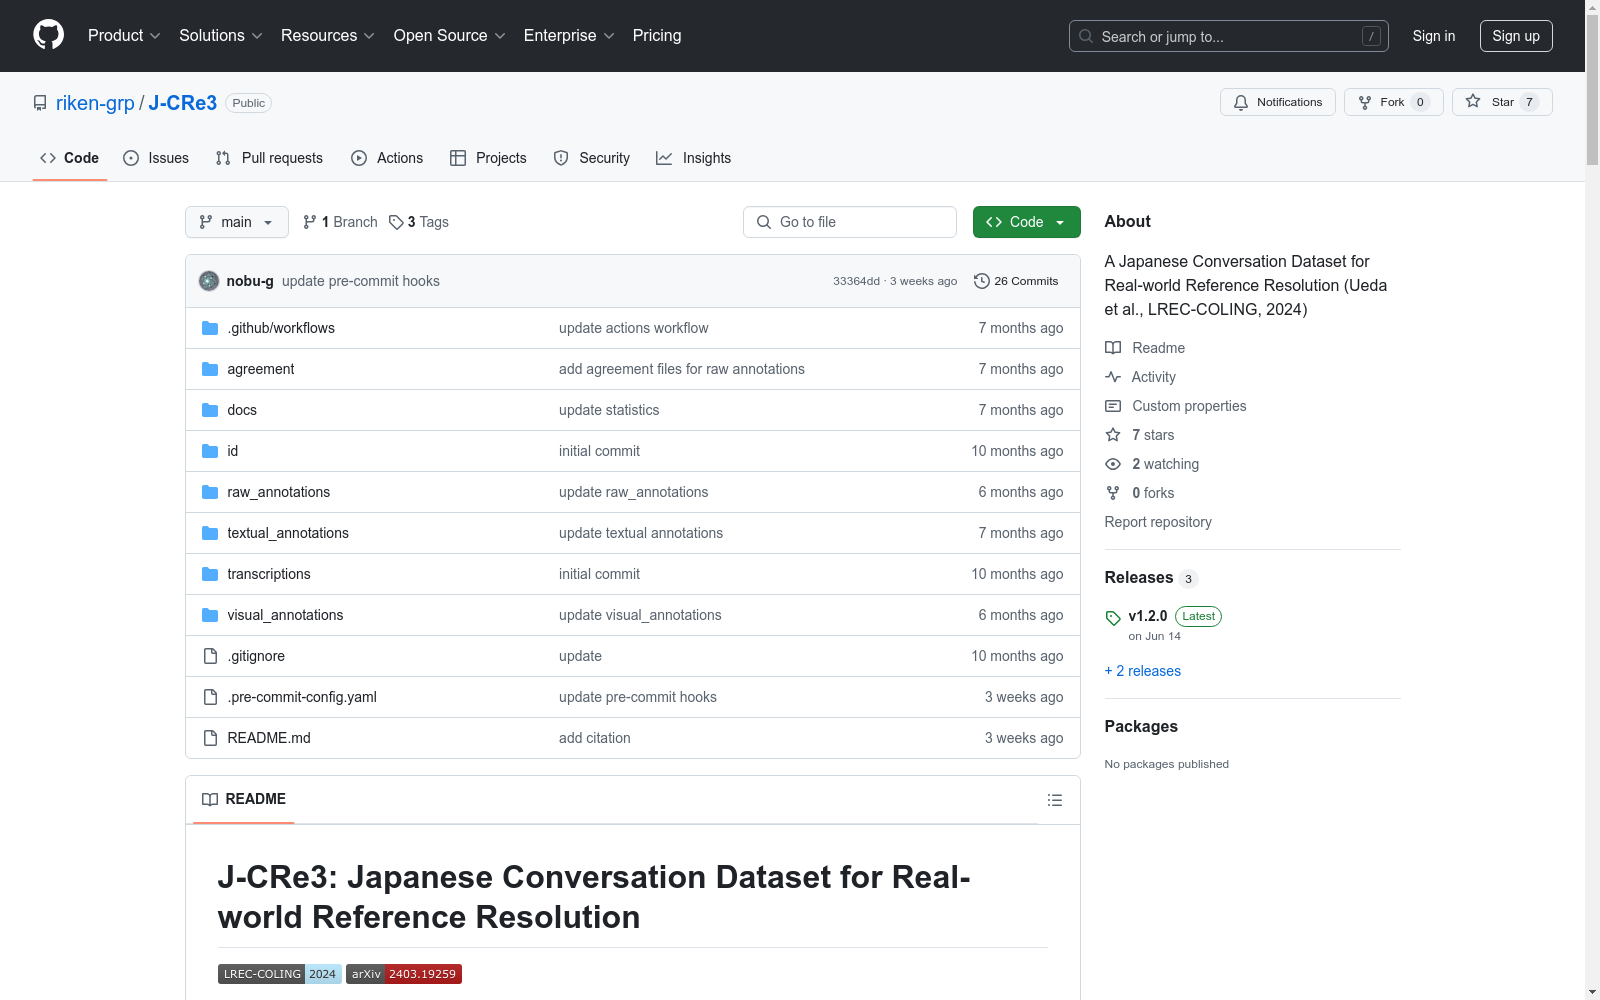Open the green Code dropdown
This screenshot has width=1600, height=1000.
click(x=1026, y=222)
